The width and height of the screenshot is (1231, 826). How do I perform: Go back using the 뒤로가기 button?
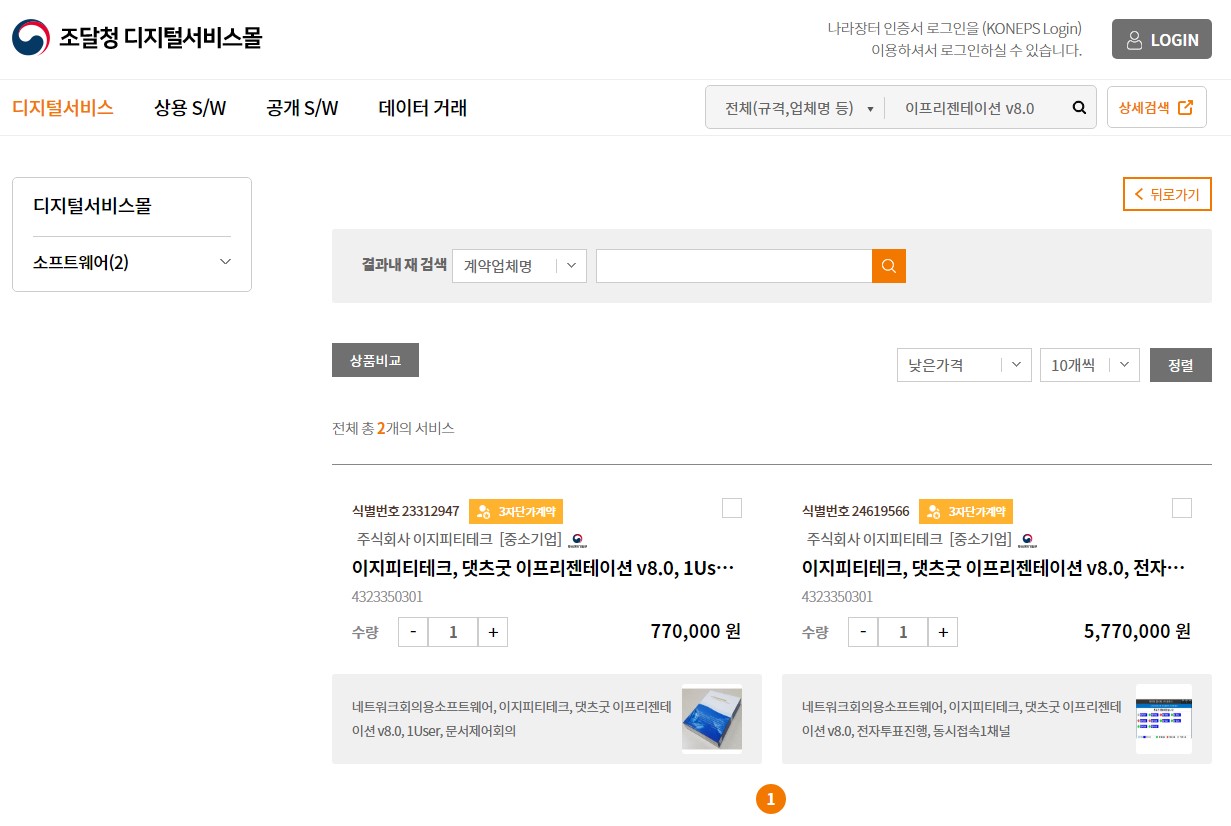1167,194
